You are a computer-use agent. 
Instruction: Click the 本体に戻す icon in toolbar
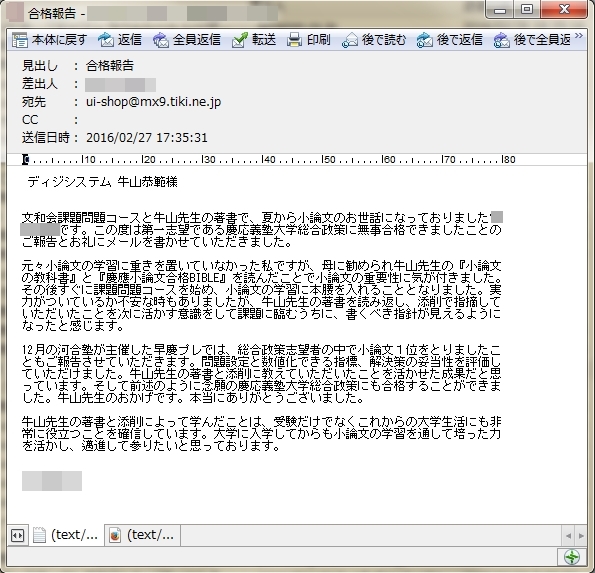click(x=20, y=40)
